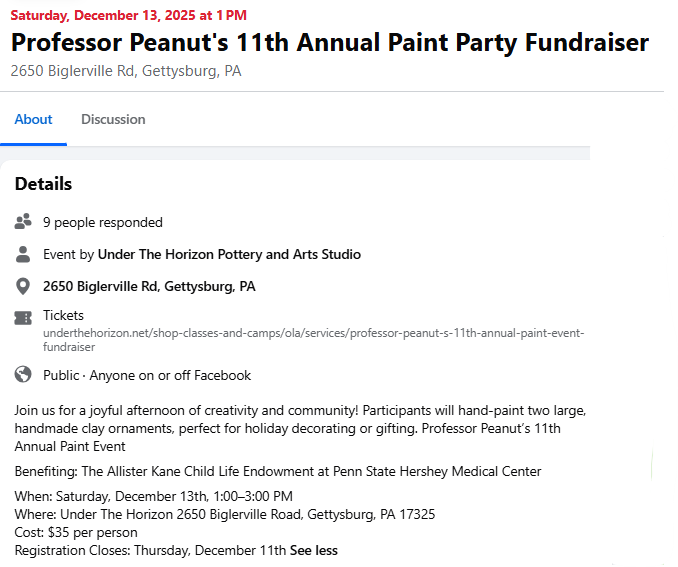
Task: Click the Details section heading
Action: (43, 184)
